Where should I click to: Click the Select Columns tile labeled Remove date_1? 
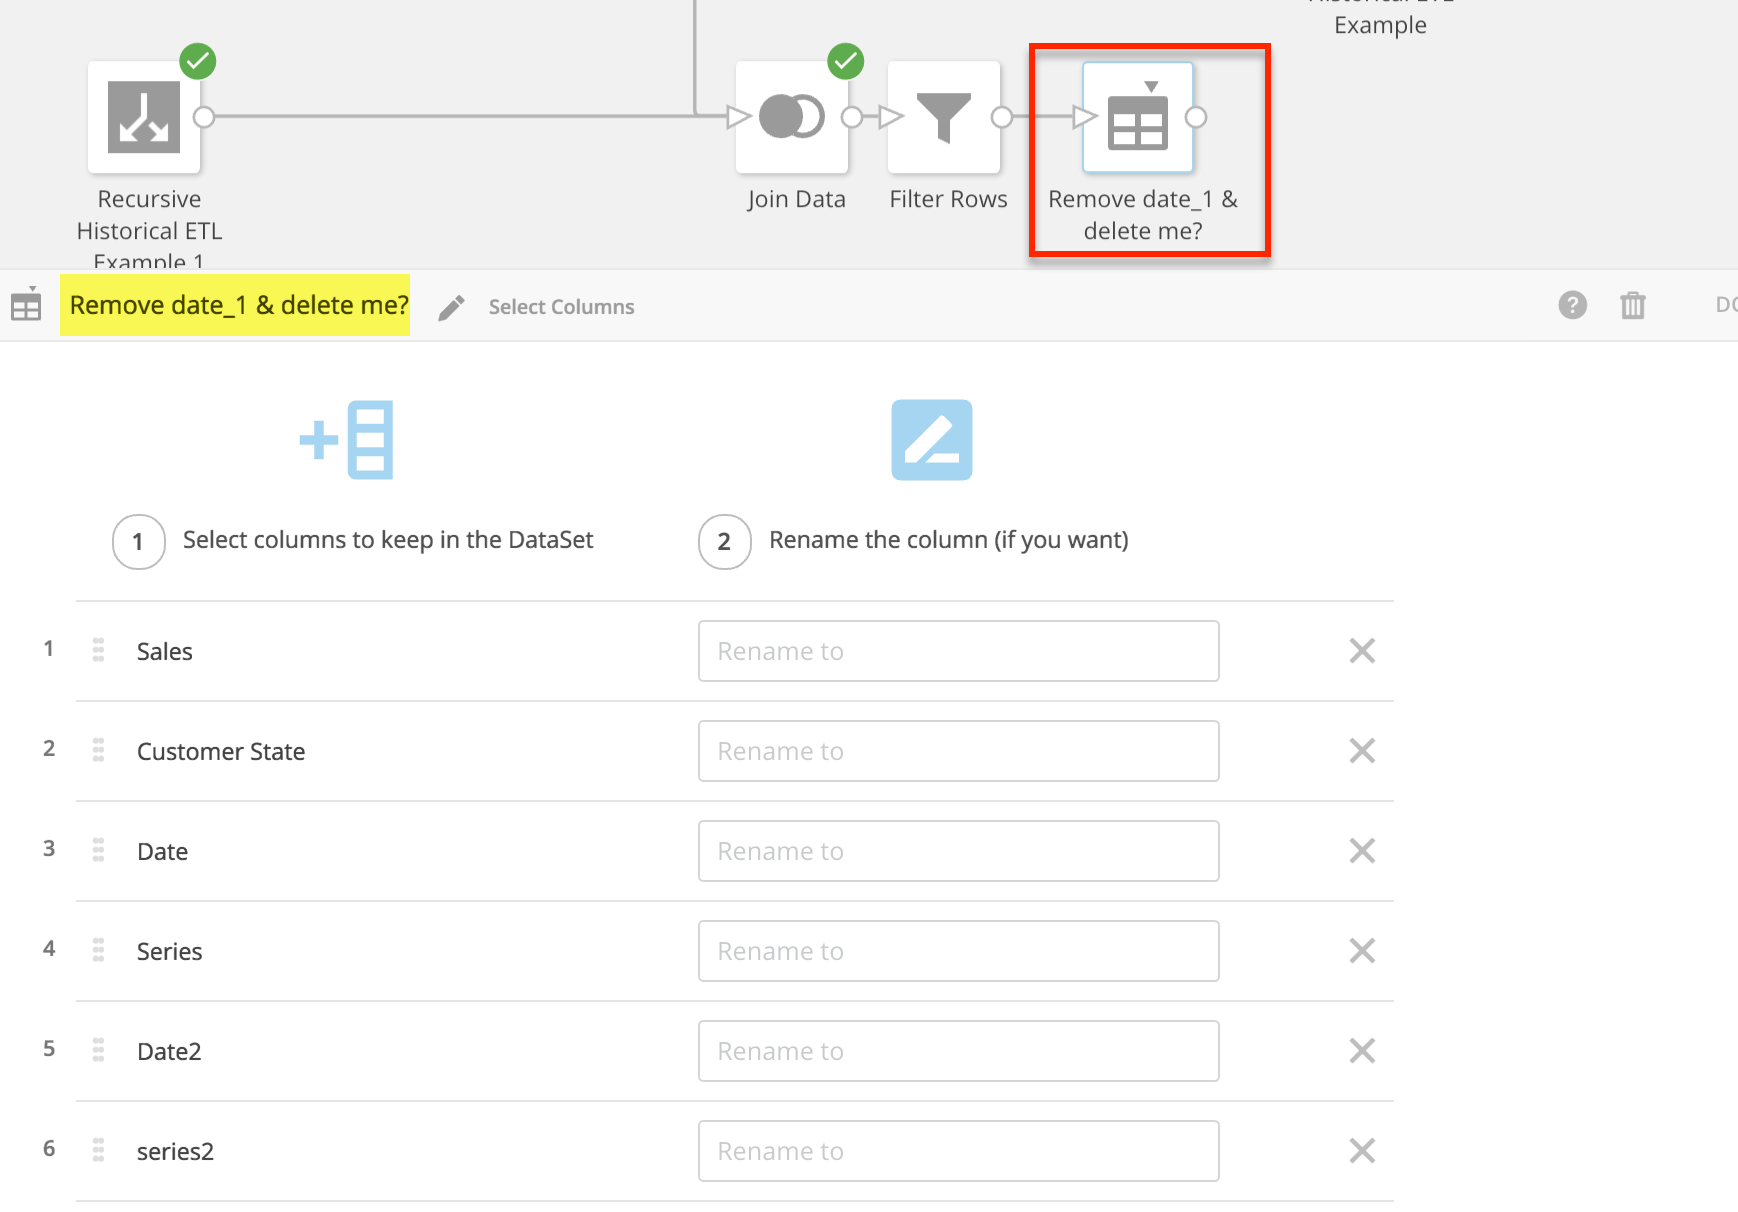[1137, 117]
